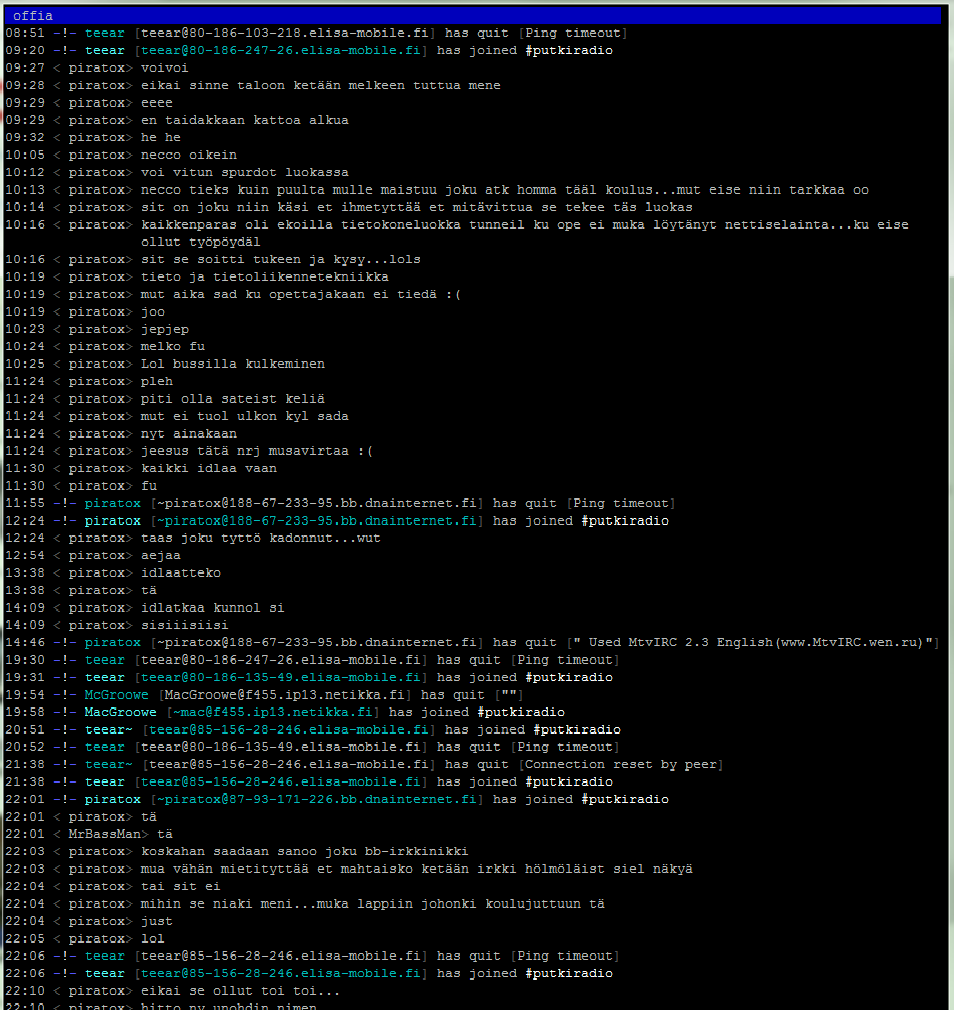This screenshot has width=954, height=1010.
Task: Click the McGroowe nick in the 19:54 quit line
Action: [117, 695]
